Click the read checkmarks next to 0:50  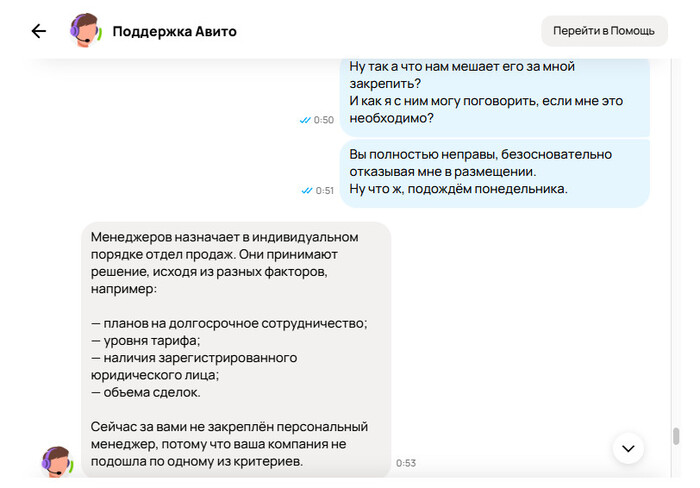tap(305, 120)
